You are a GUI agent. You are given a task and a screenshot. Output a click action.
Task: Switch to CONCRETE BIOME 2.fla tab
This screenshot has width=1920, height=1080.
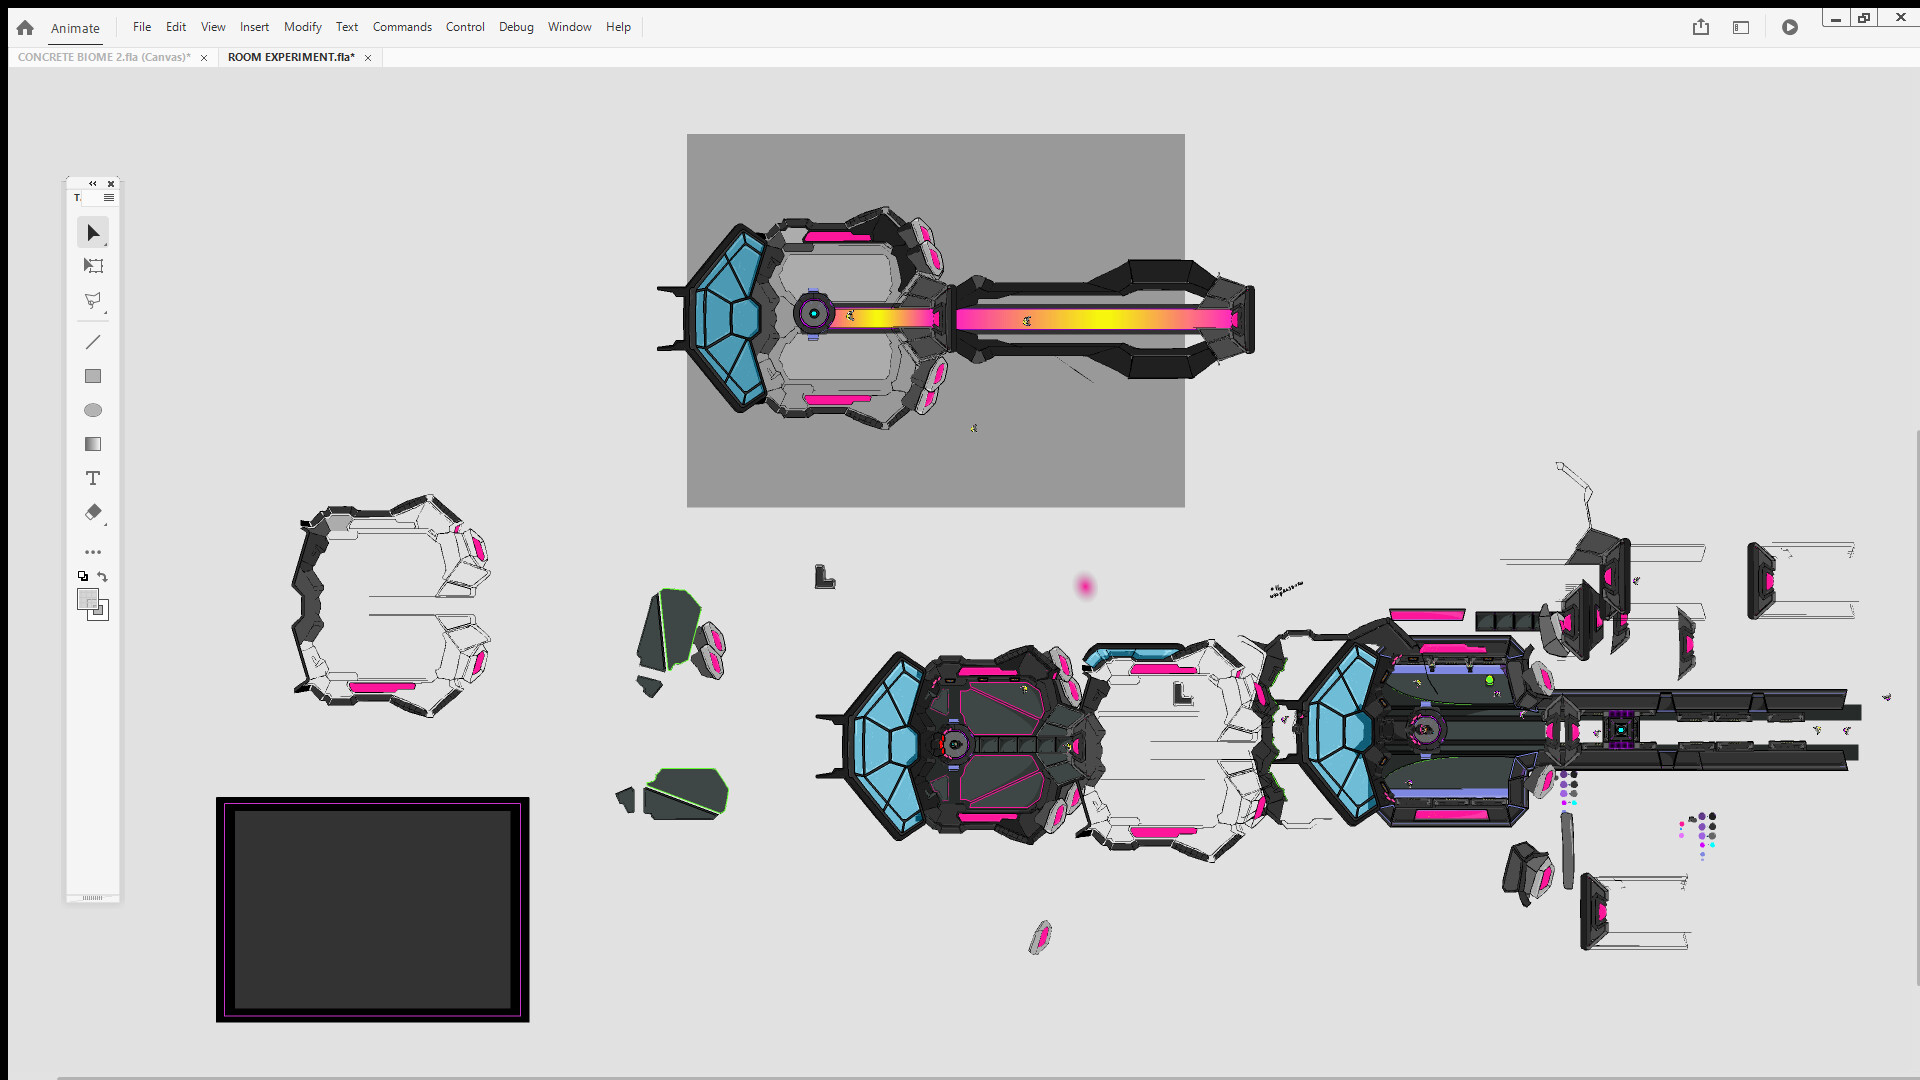[104, 57]
